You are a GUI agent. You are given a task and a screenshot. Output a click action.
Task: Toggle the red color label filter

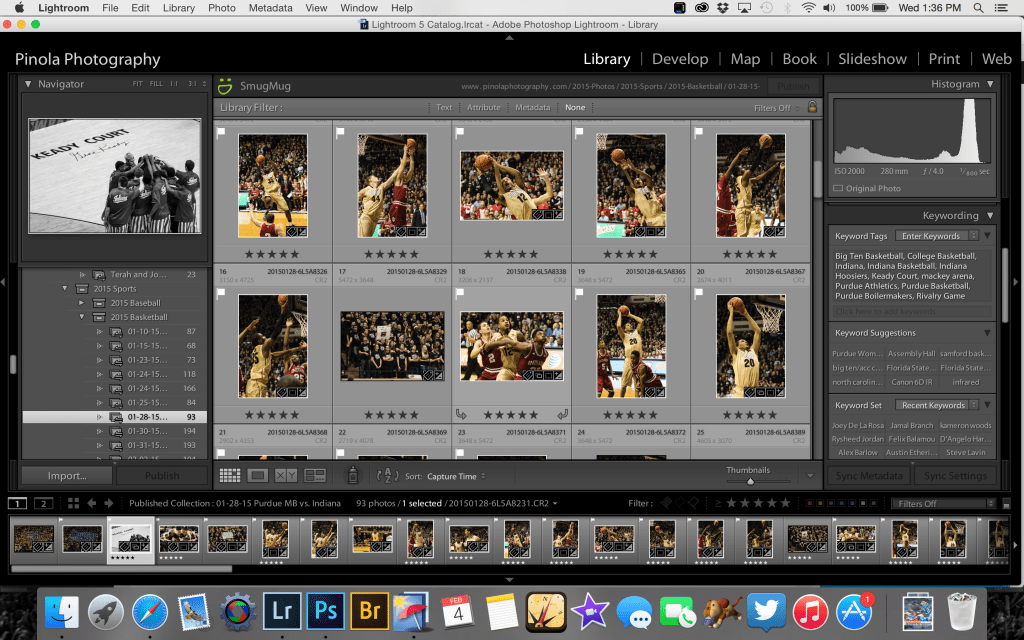click(808, 504)
